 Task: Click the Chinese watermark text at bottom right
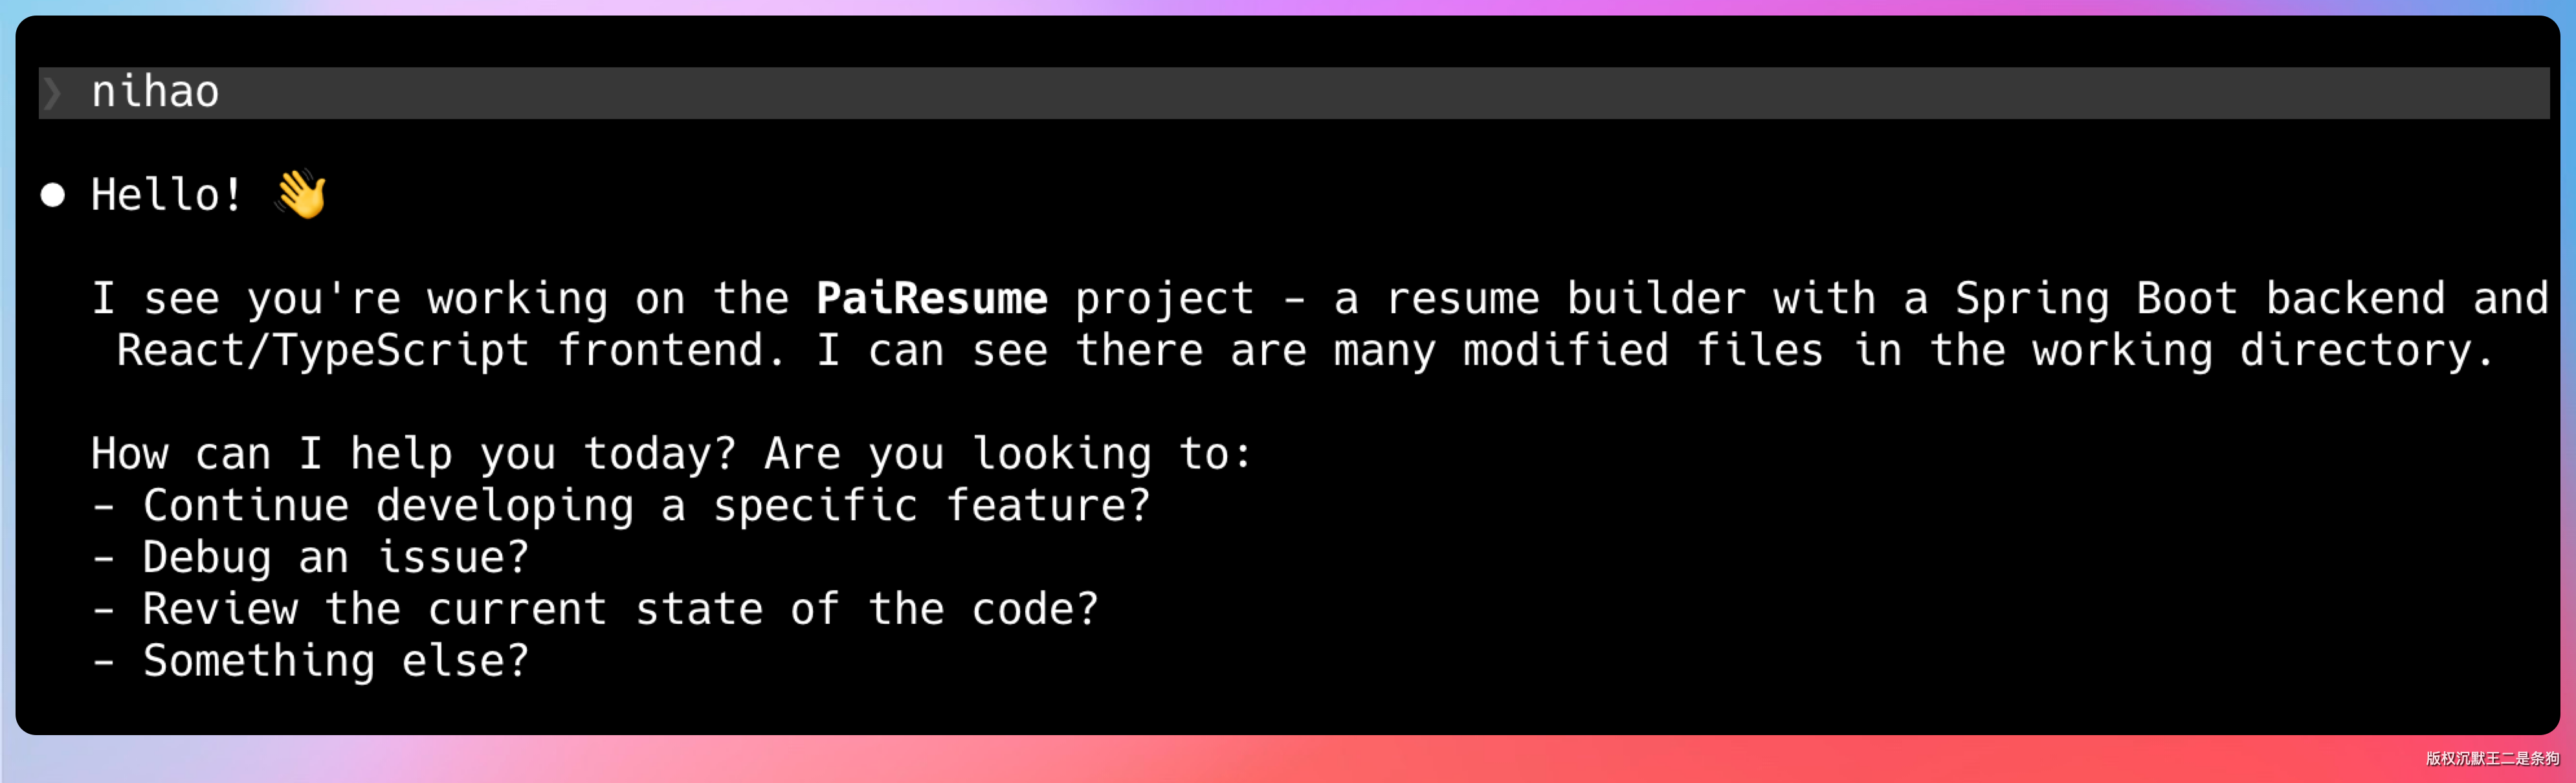(2491, 759)
